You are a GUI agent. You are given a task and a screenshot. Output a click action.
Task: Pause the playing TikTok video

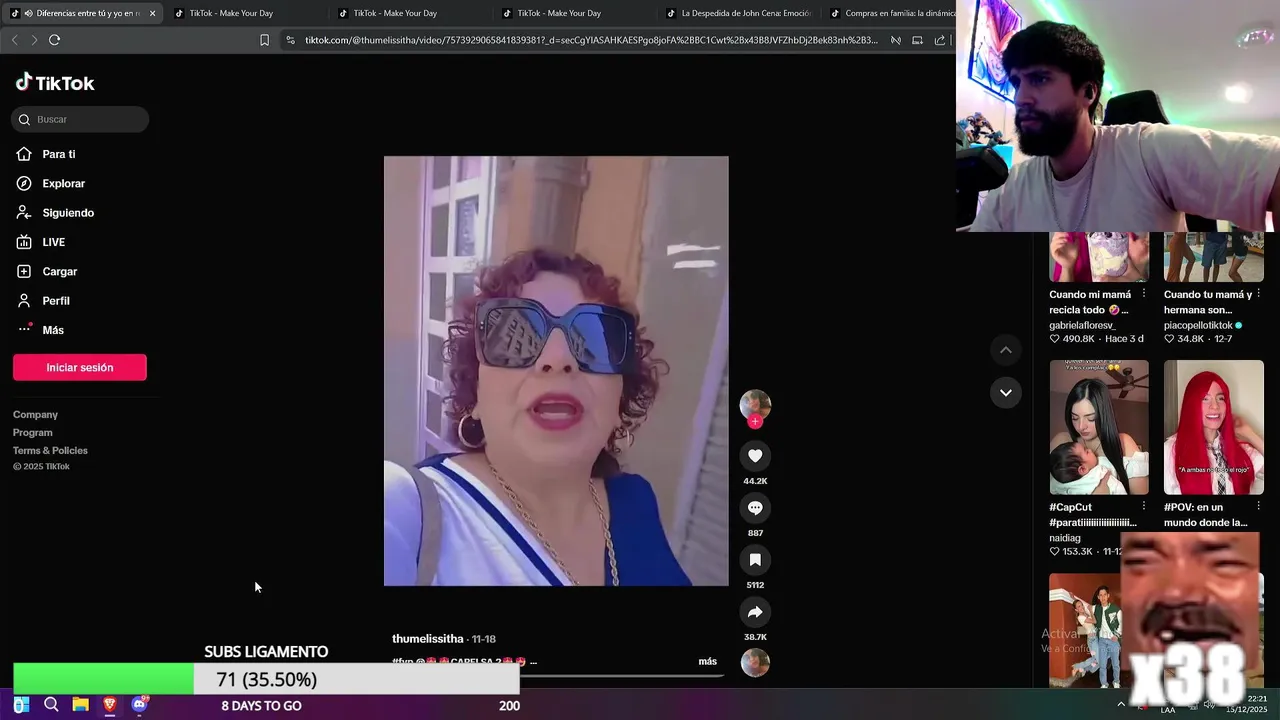coord(556,371)
